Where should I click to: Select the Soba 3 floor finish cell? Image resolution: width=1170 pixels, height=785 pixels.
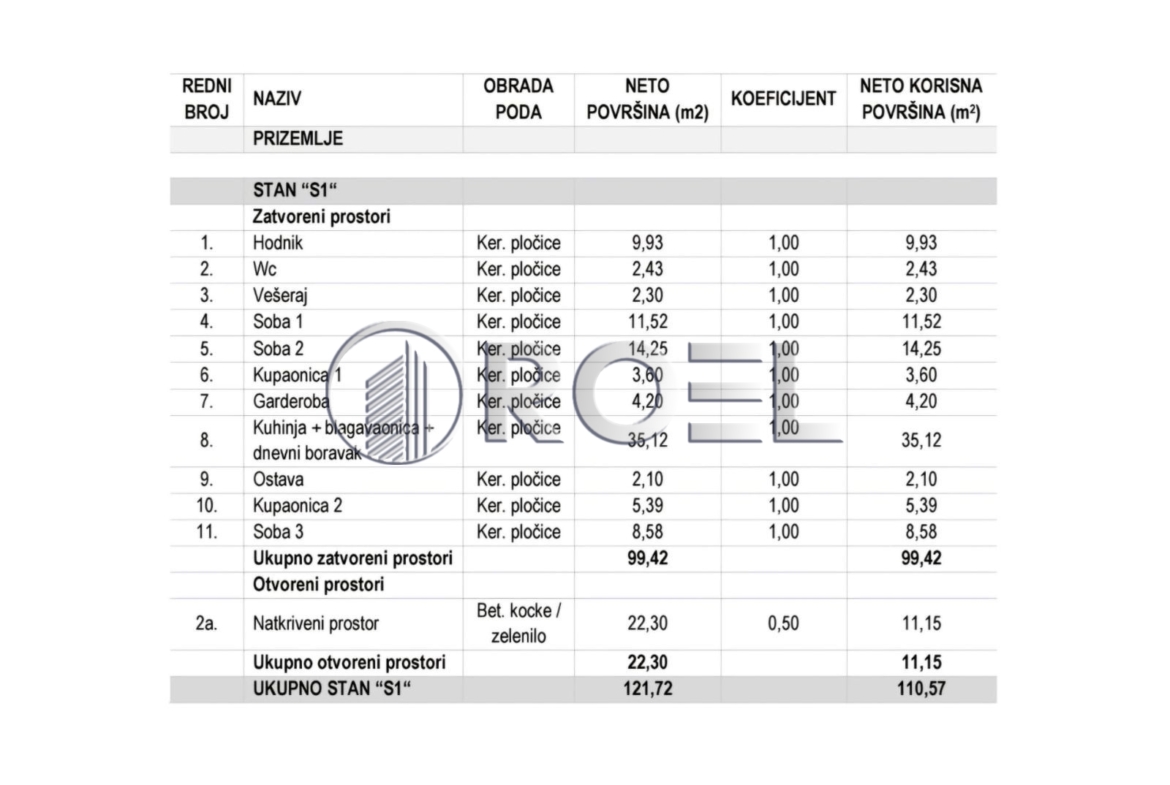pyautogui.click(x=519, y=532)
